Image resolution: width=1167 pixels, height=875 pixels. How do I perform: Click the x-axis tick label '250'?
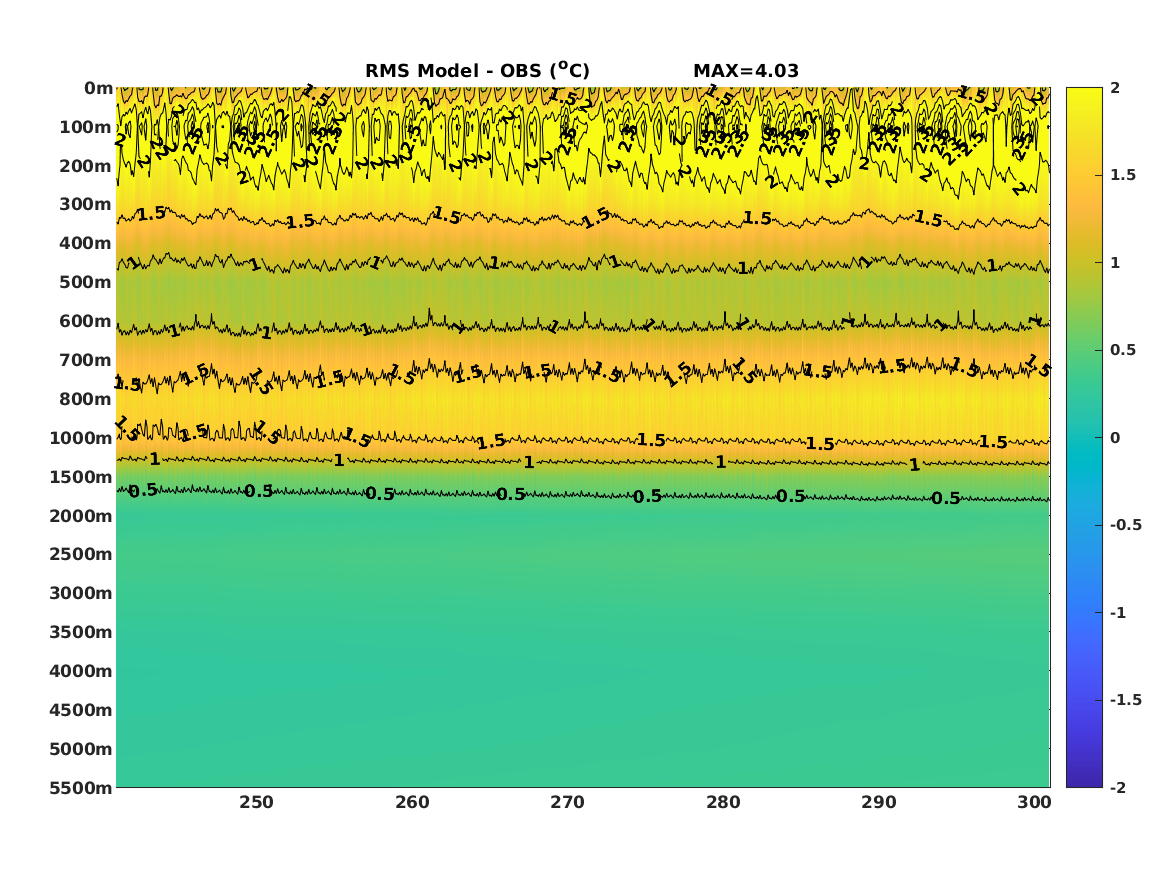click(257, 802)
